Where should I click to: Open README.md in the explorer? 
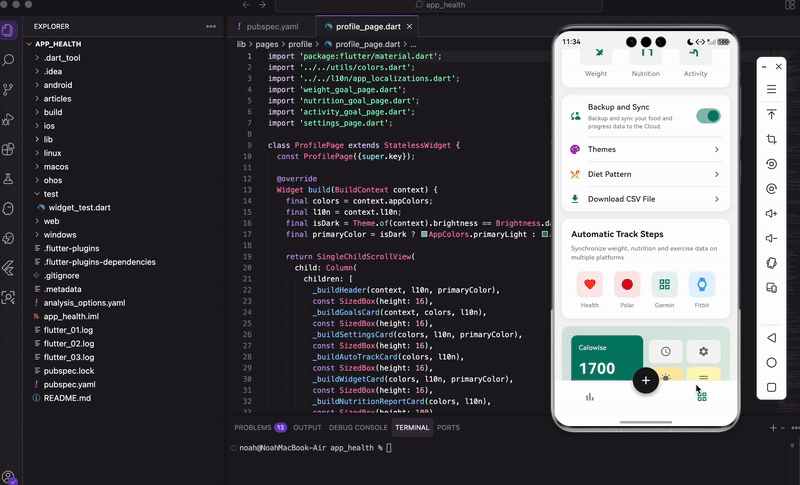click(67, 397)
